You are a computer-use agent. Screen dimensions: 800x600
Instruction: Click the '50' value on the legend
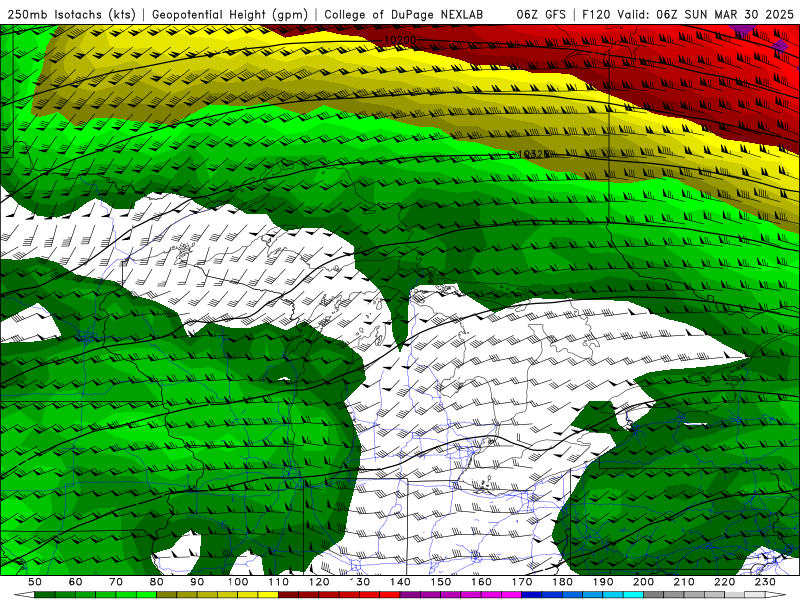tap(35, 582)
